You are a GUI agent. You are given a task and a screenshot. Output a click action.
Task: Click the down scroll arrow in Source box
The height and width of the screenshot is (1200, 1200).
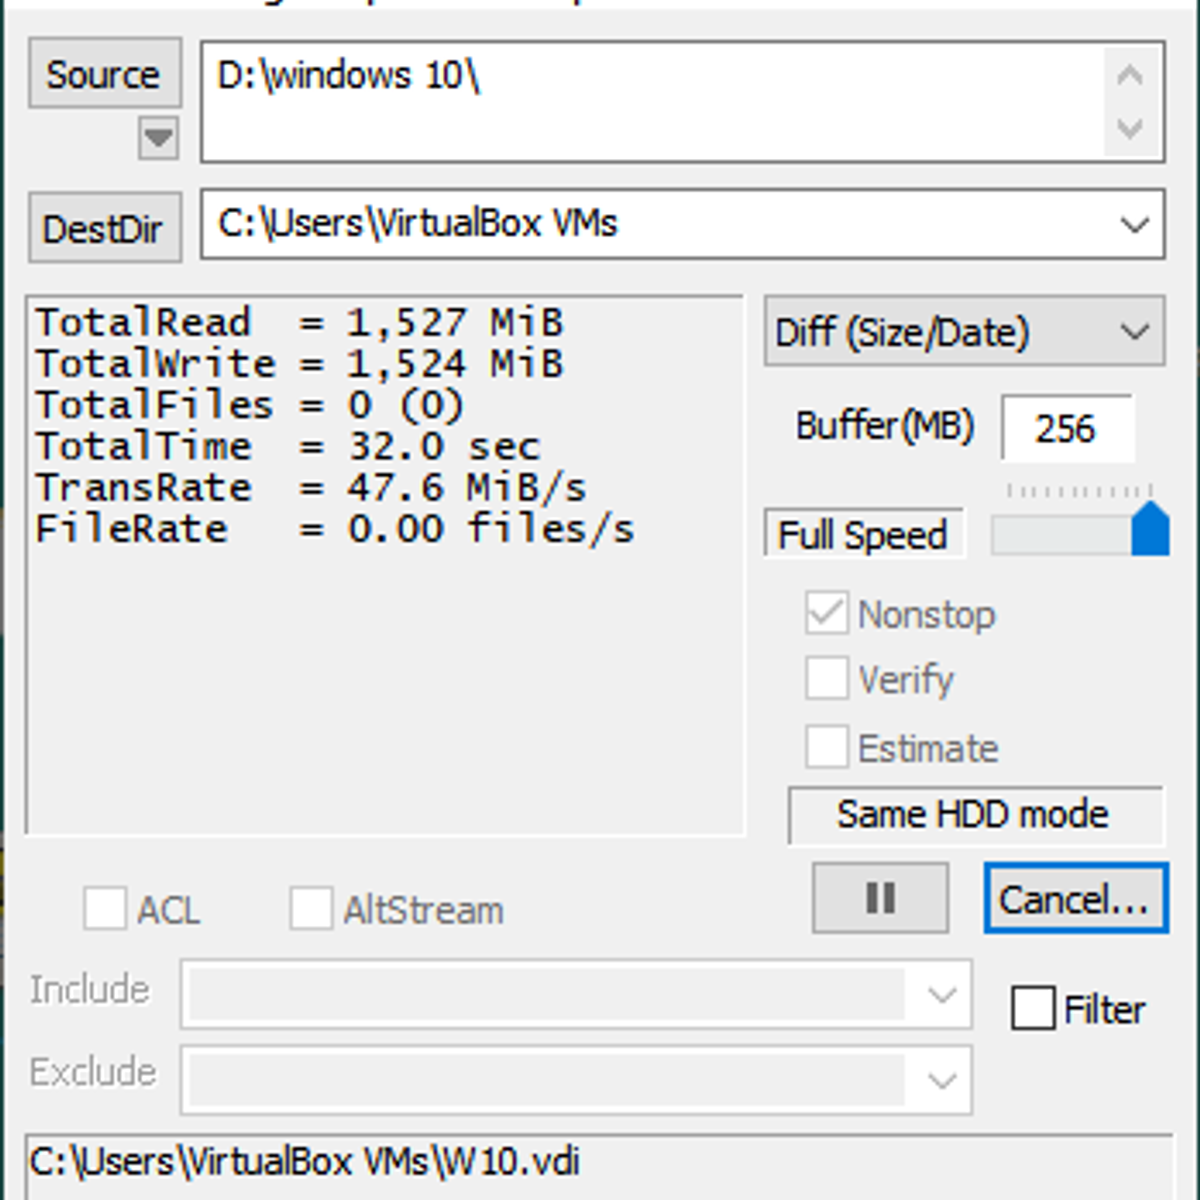[1128, 130]
